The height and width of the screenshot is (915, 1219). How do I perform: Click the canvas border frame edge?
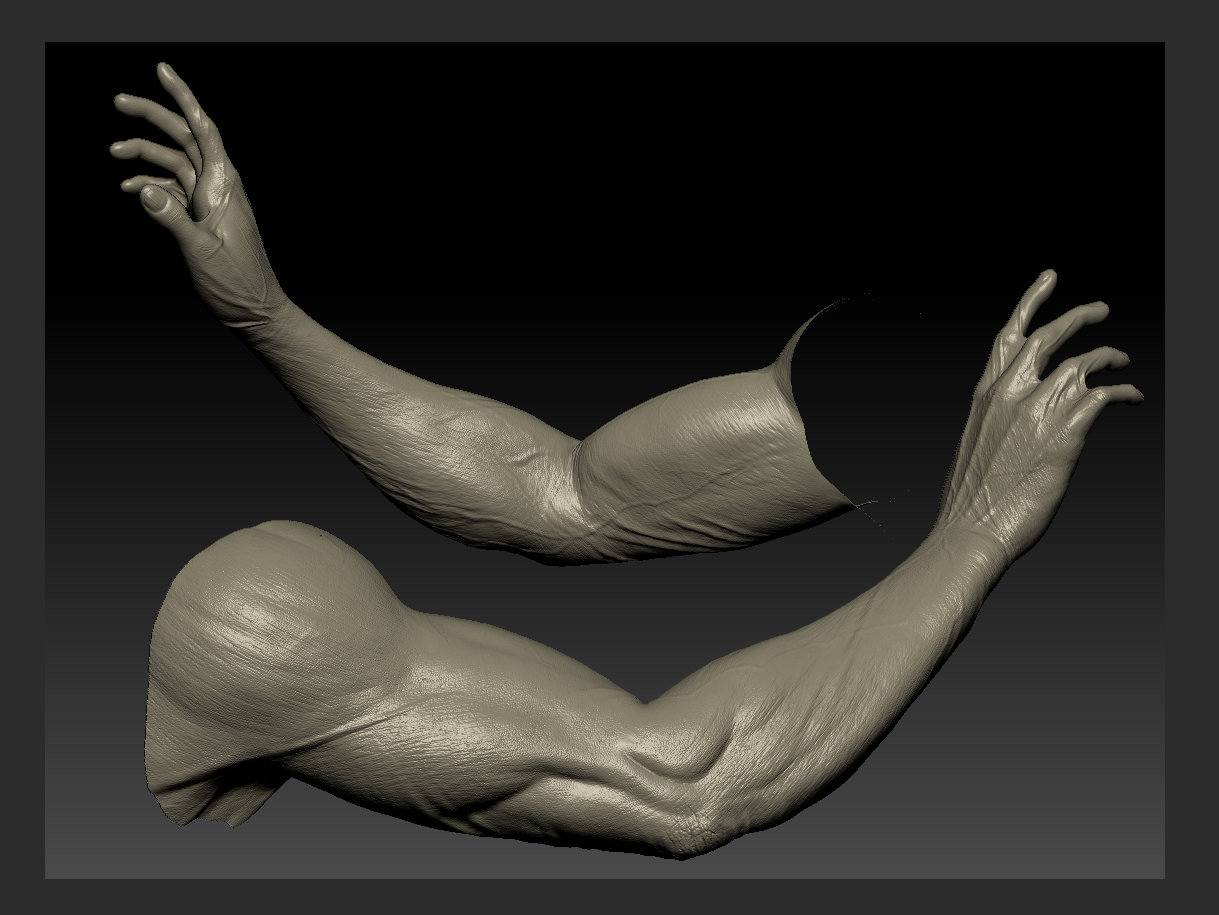(20, 450)
